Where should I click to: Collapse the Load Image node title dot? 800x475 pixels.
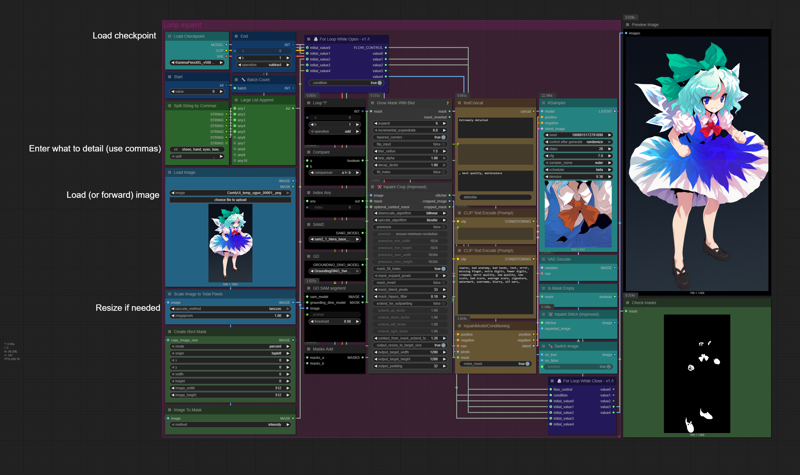click(169, 172)
